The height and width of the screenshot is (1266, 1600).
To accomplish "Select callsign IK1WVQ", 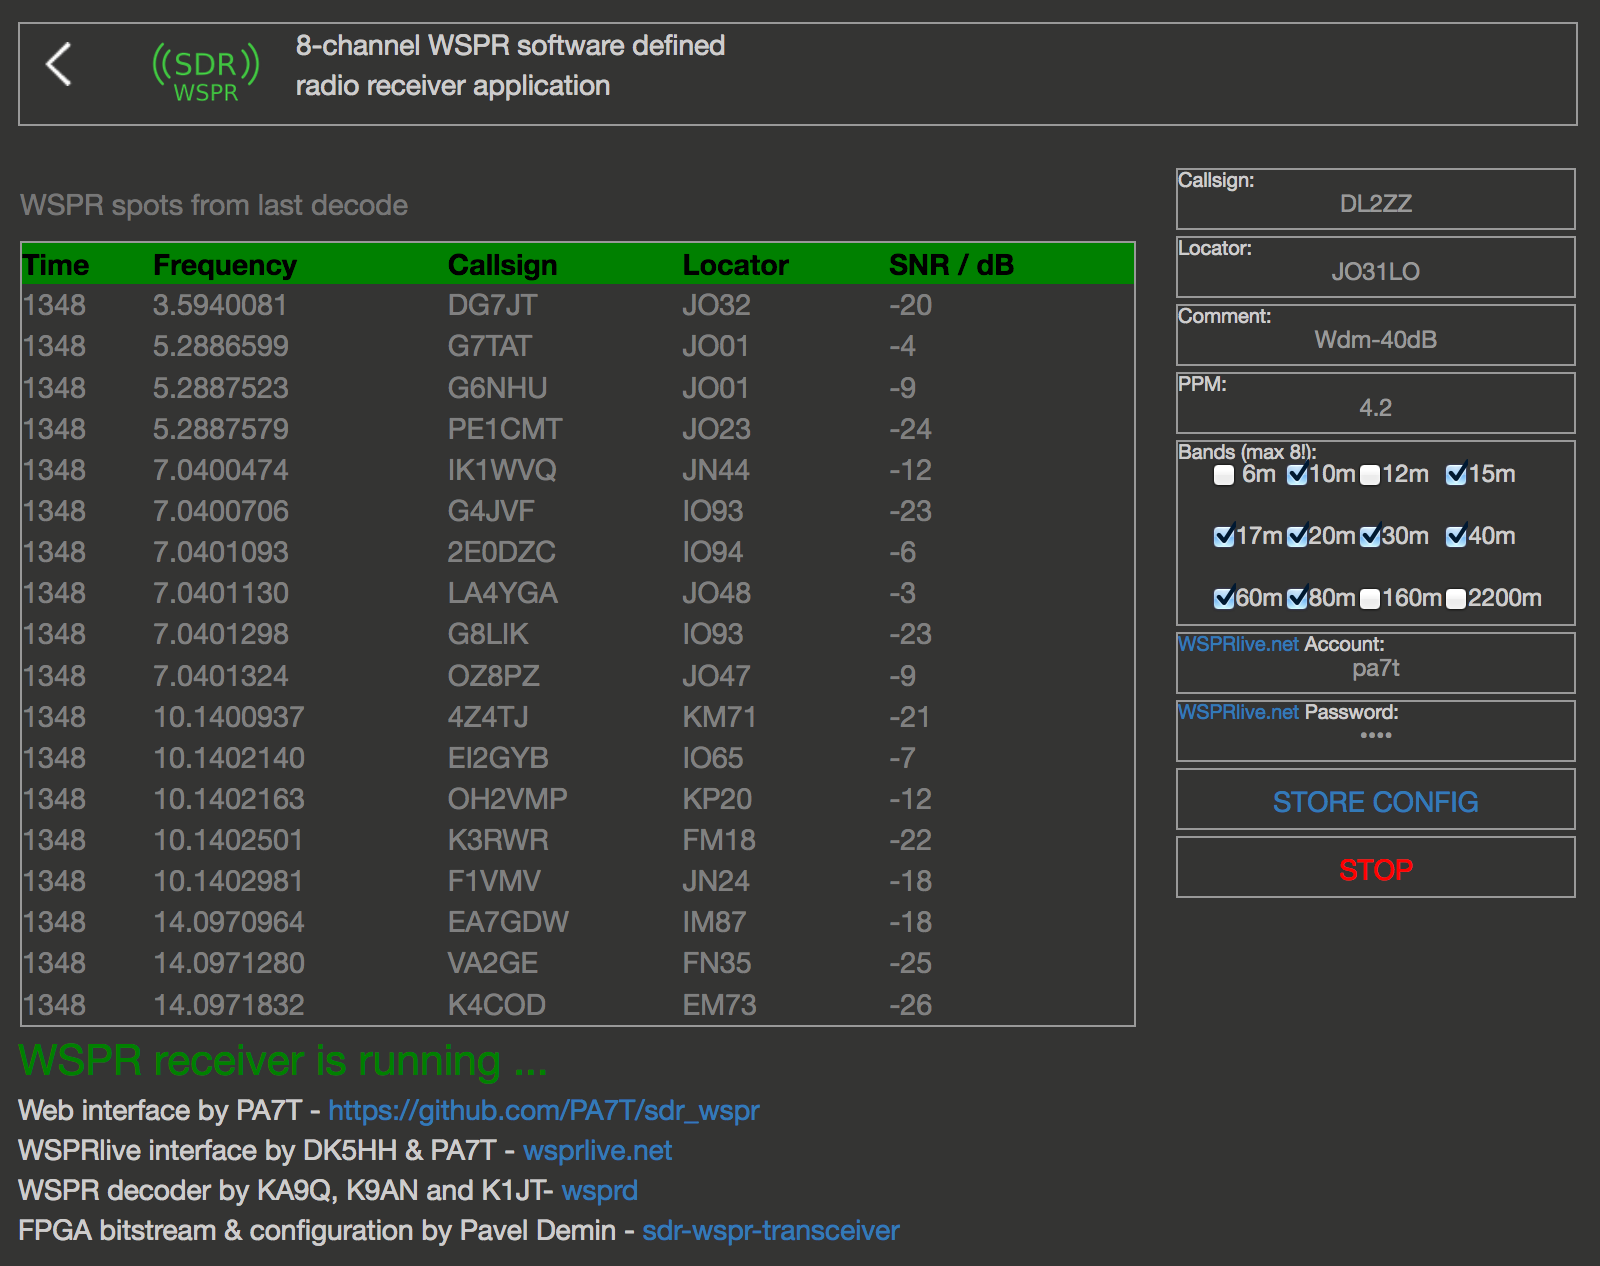I will tap(502, 470).
